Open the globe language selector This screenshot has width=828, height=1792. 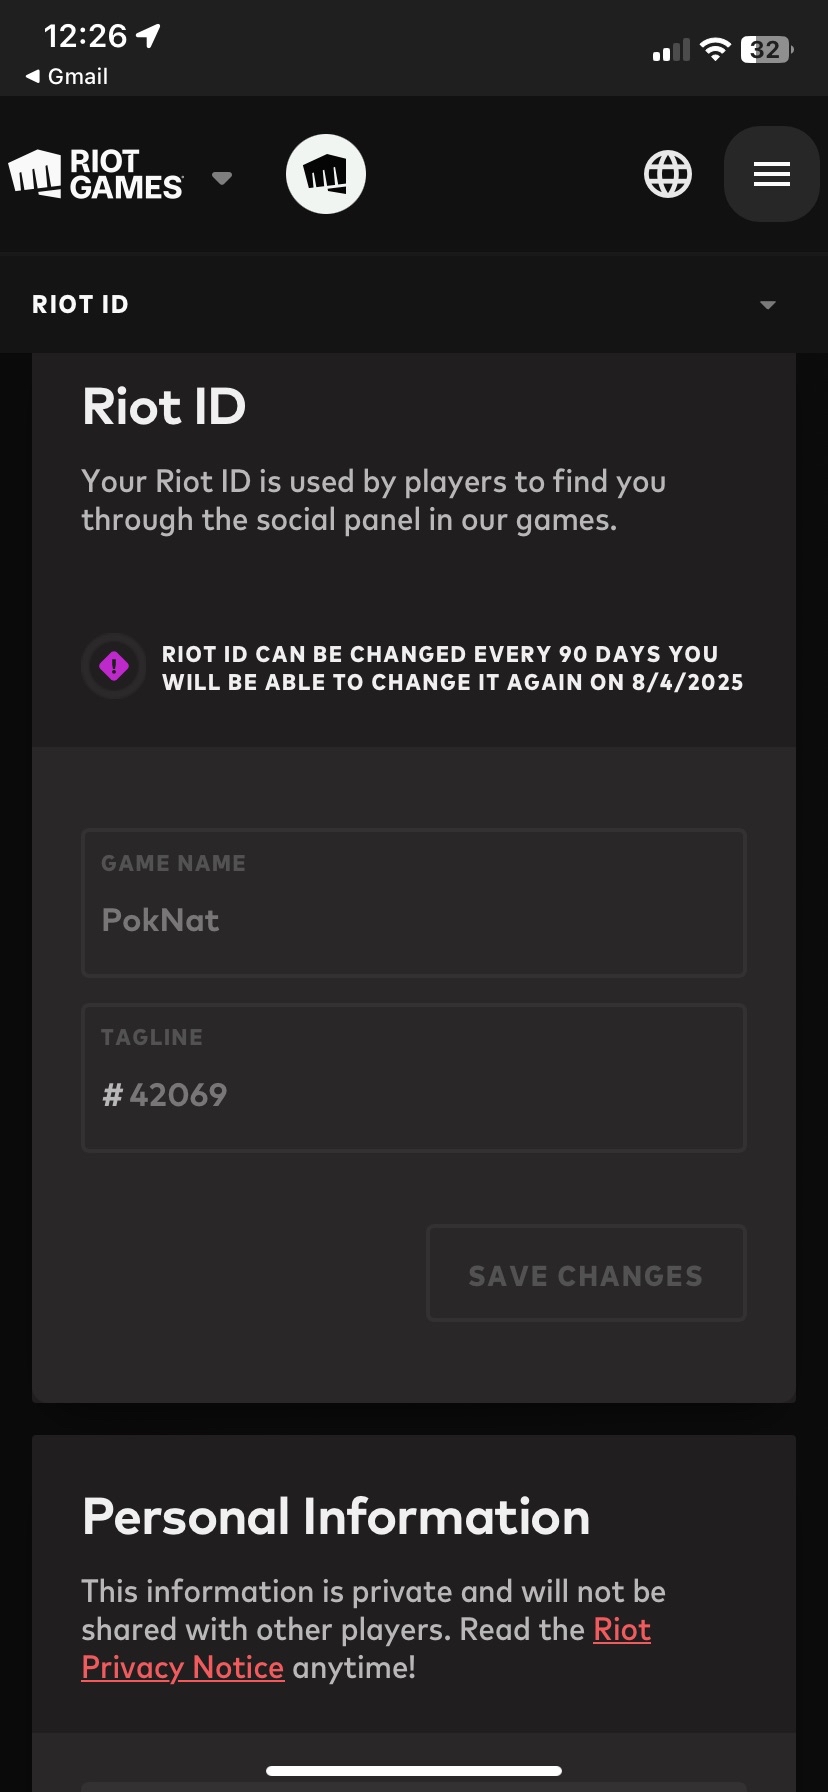668,175
